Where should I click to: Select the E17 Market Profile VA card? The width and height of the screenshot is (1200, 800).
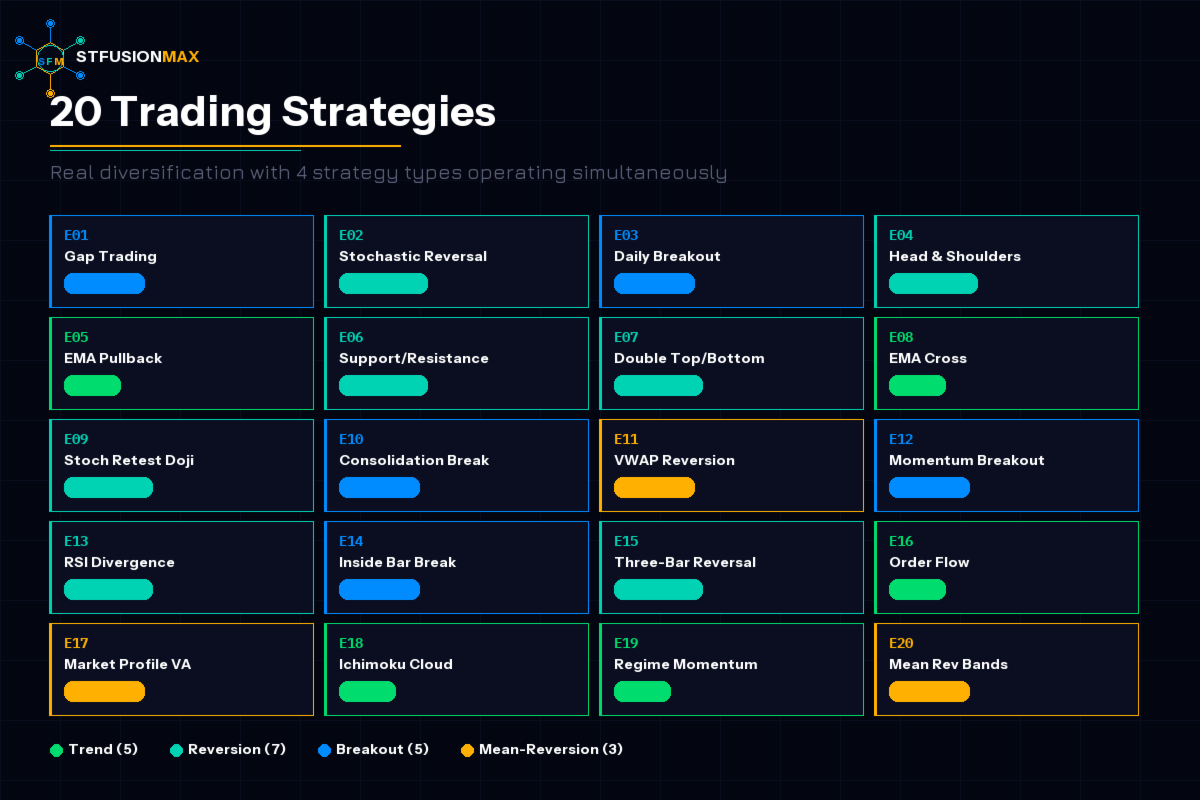tap(181, 669)
